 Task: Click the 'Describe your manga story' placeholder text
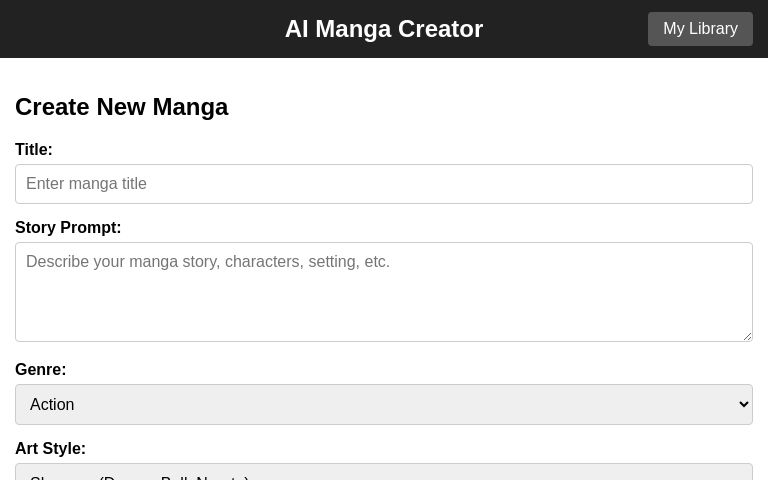click(x=208, y=262)
